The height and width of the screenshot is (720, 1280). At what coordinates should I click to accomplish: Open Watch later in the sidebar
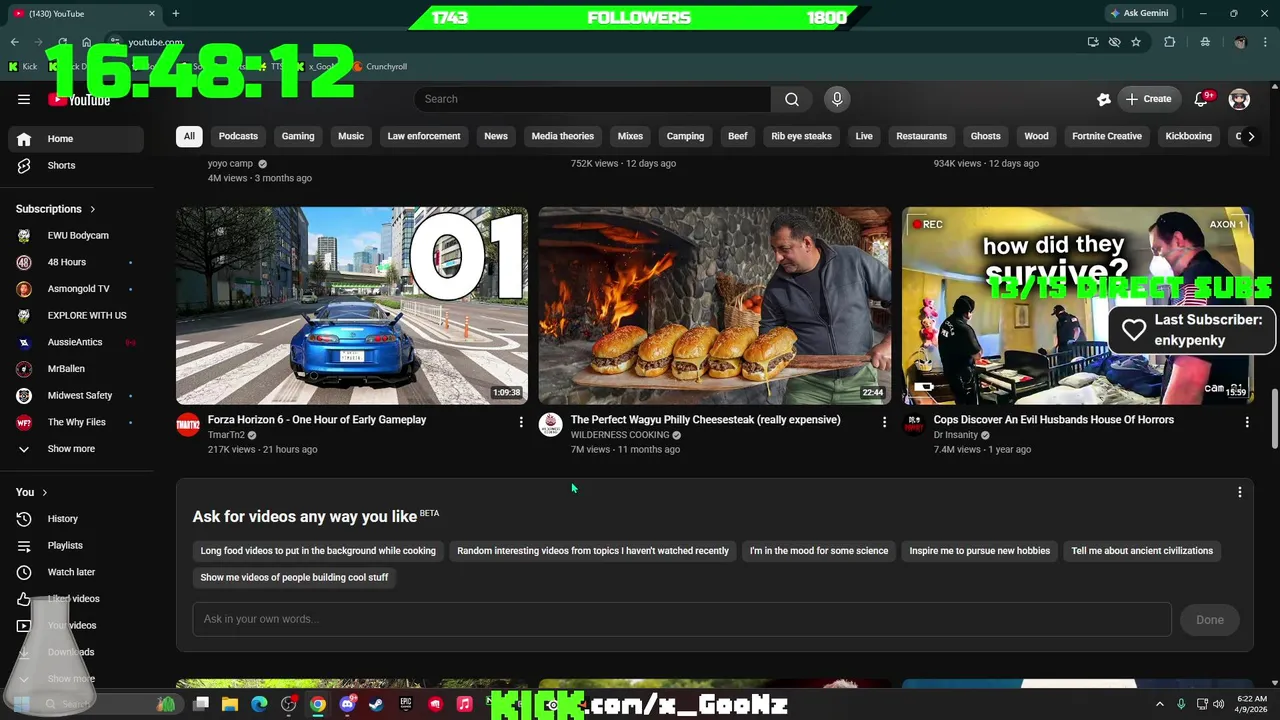(x=76, y=572)
